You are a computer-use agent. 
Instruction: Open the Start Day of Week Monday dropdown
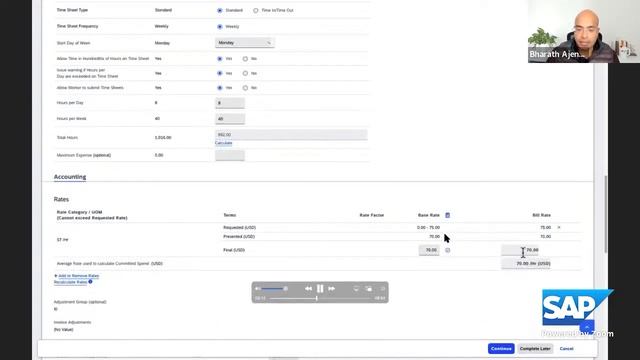(x=244, y=42)
